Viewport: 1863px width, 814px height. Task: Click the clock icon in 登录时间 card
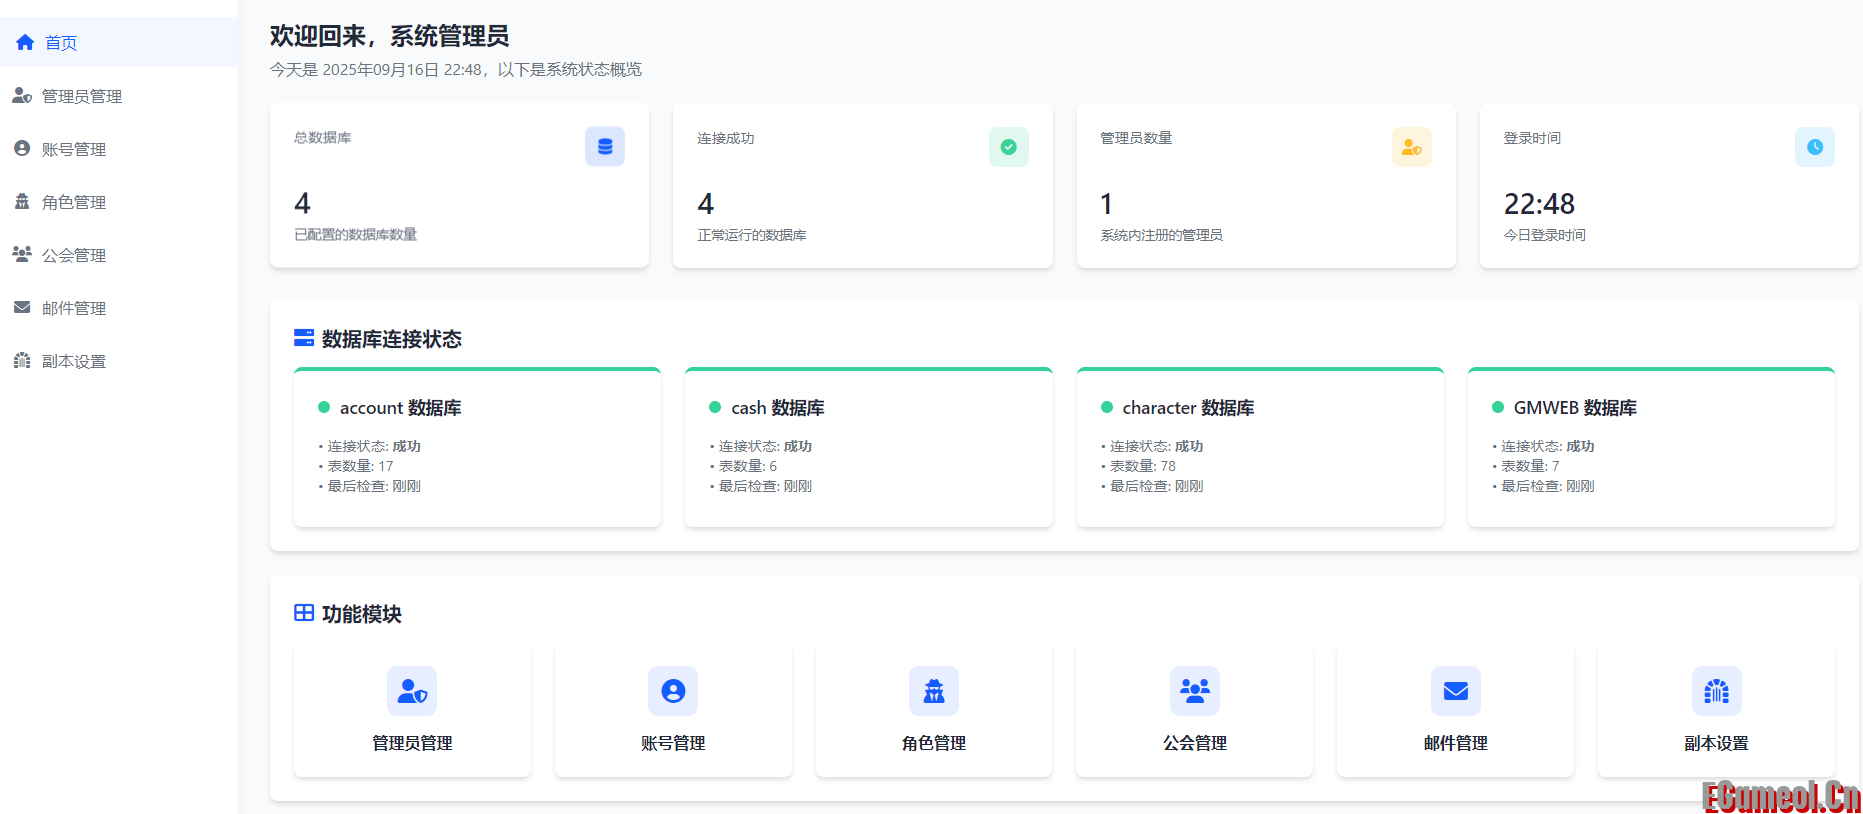1814,147
